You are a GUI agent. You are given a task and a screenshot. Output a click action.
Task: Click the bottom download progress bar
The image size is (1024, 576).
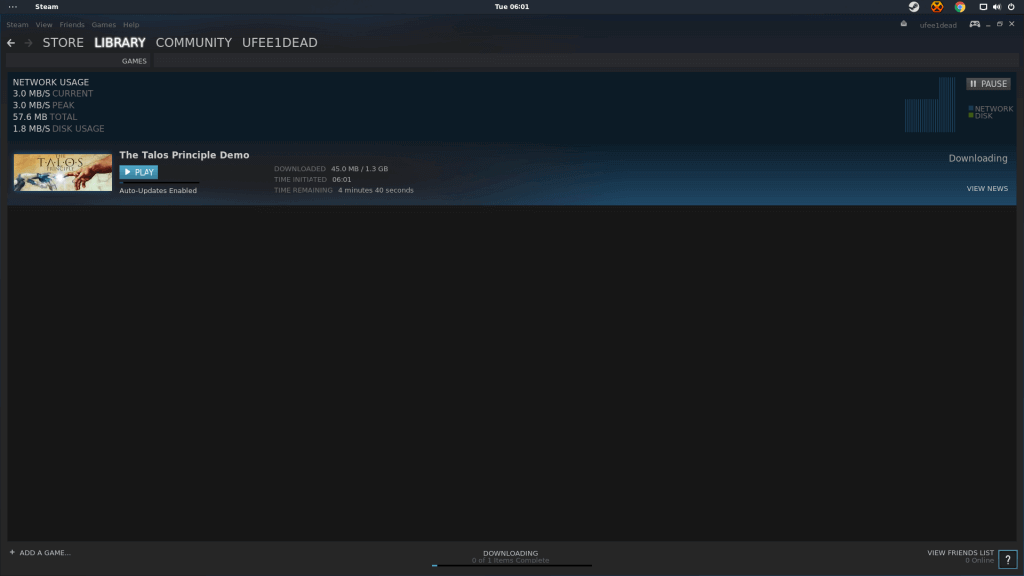click(512, 566)
